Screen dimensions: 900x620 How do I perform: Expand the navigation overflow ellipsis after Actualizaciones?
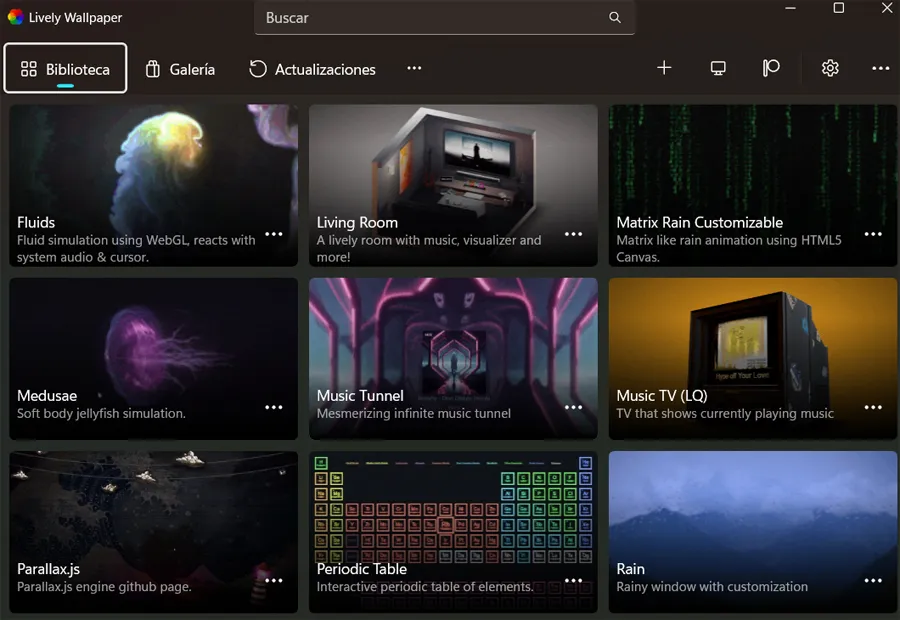[x=414, y=68]
